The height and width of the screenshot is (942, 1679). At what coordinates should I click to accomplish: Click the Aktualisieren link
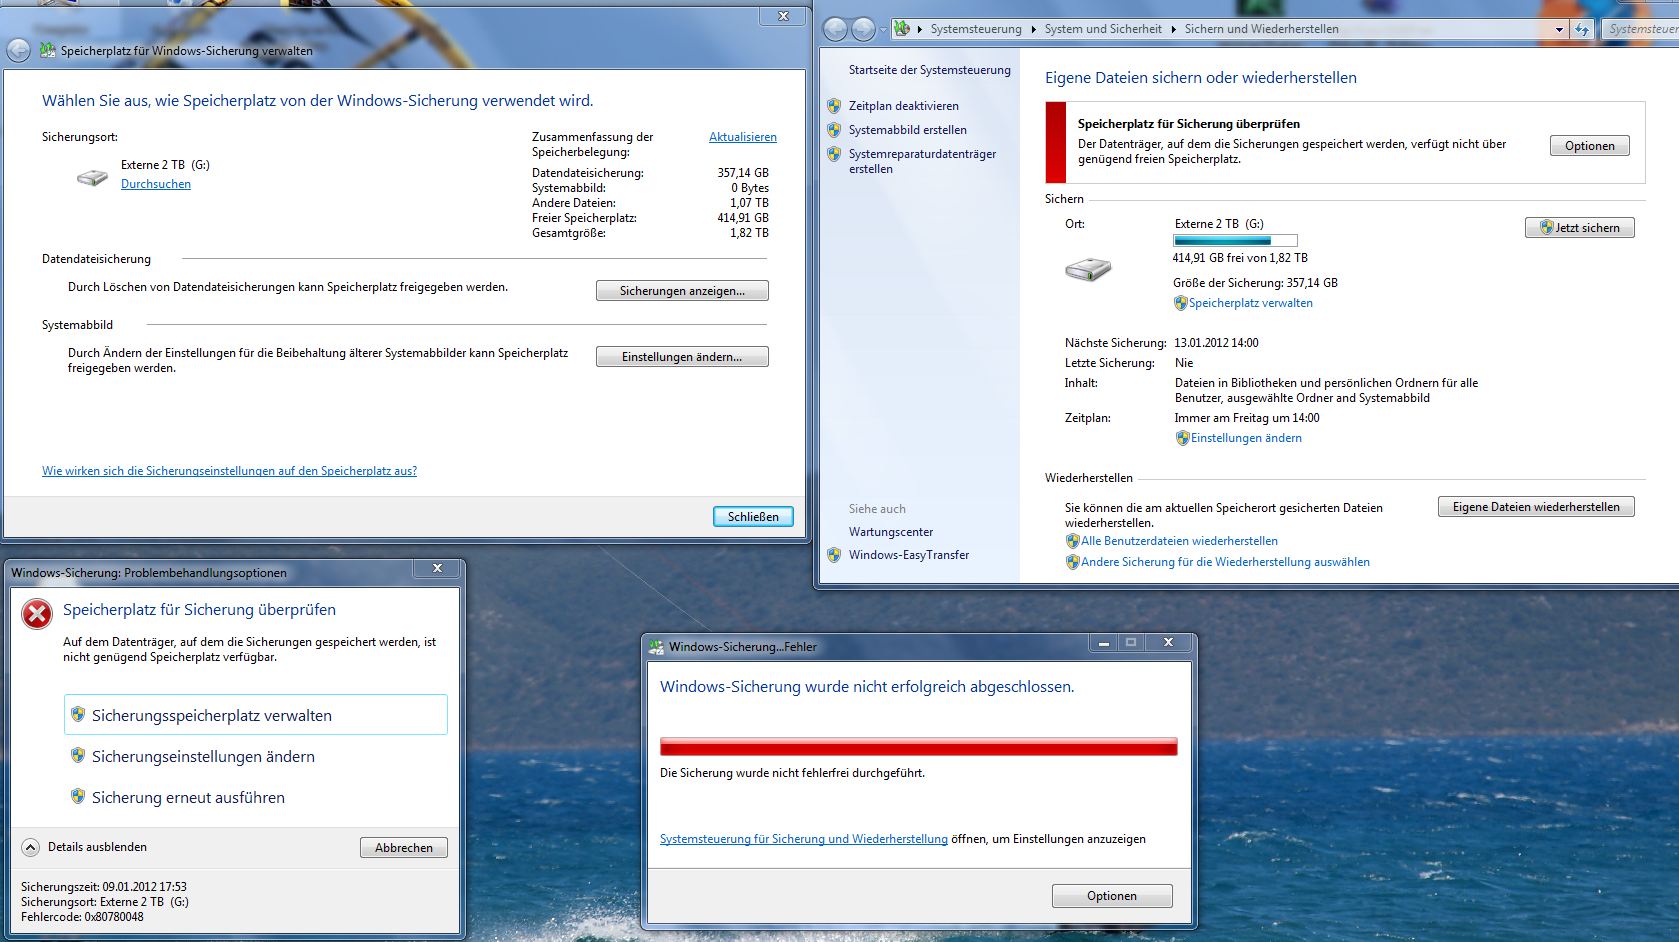pos(743,137)
